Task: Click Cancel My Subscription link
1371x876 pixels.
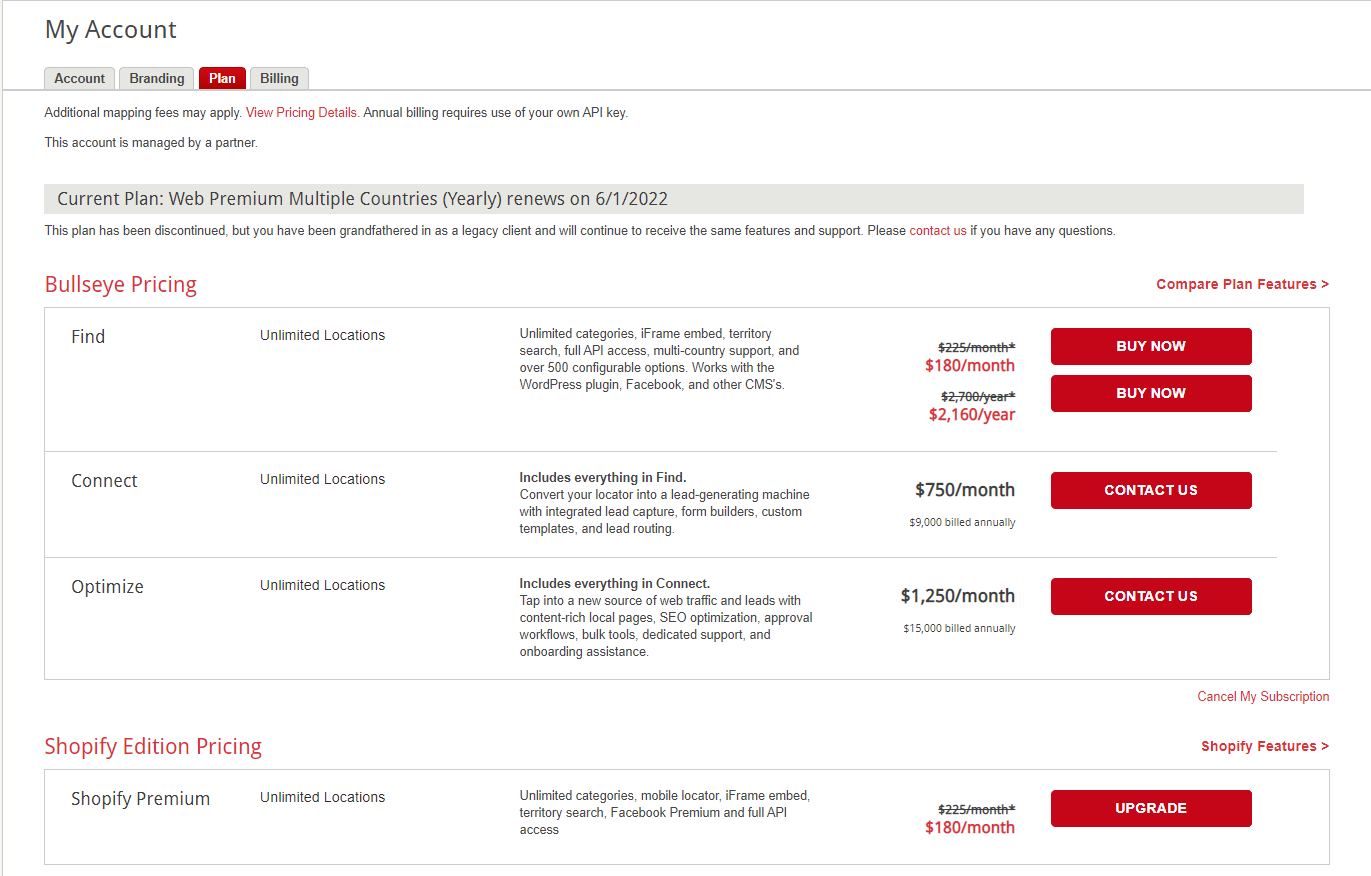Action: click(1263, 697)
